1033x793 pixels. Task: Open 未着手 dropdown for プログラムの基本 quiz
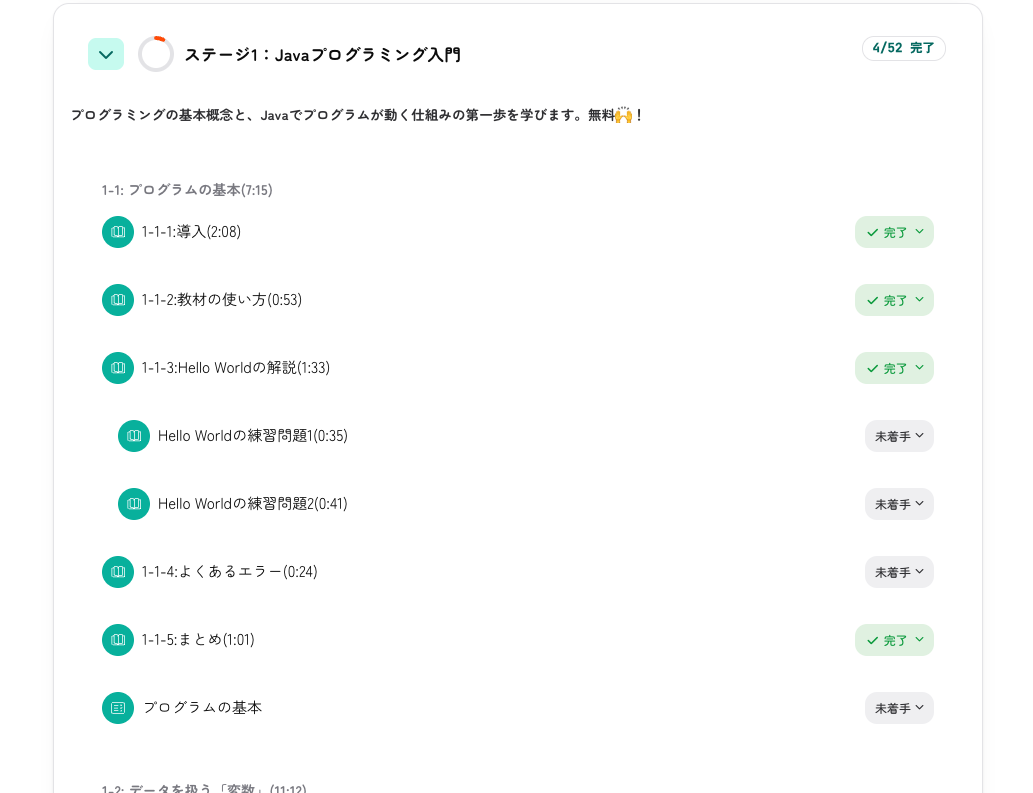pos(899,708)
